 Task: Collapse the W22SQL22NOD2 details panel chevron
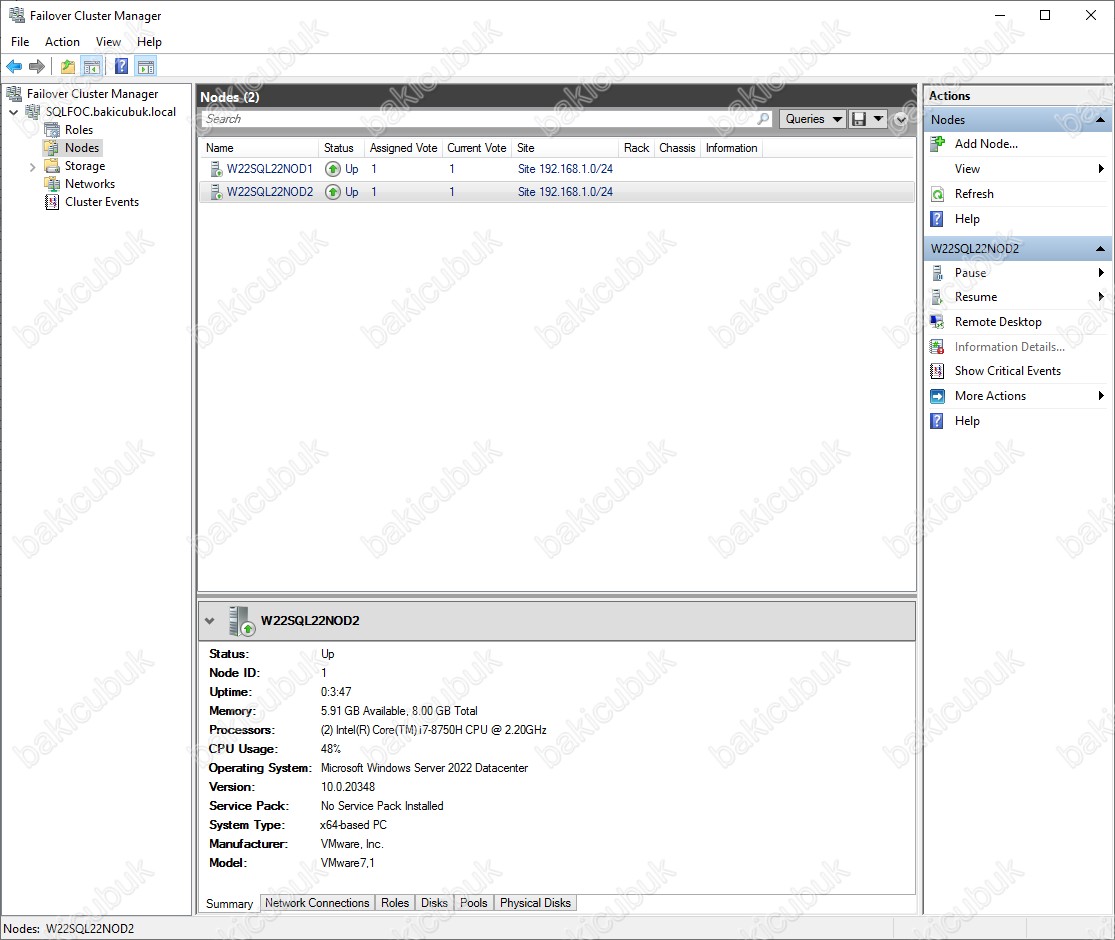(x=210, y=621)
